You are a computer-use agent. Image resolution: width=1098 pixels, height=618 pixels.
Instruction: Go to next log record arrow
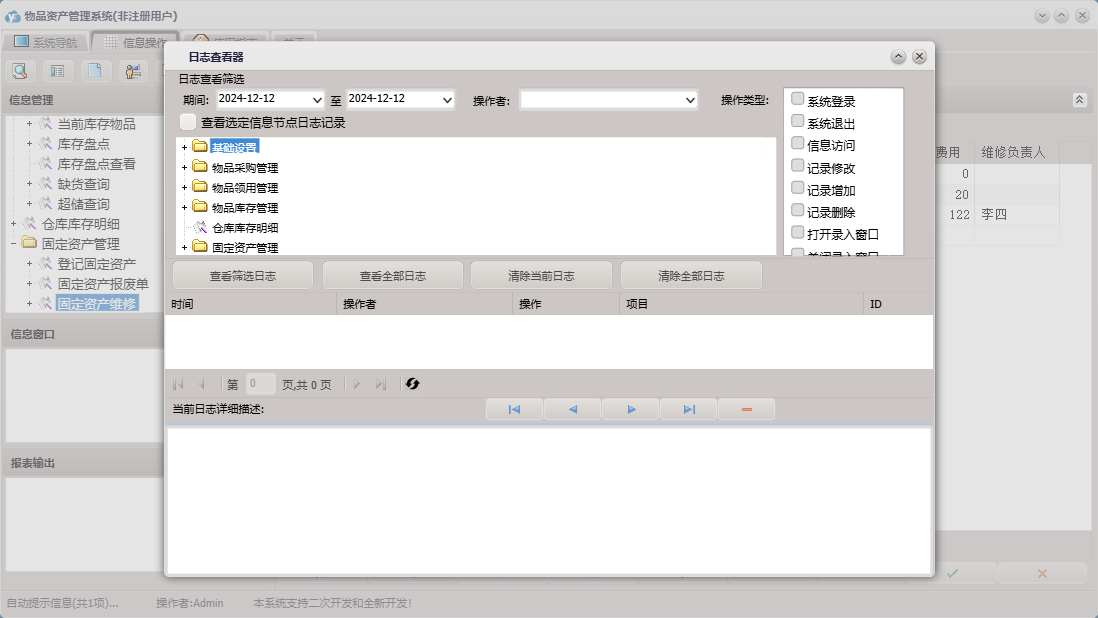click(x=631, y=409)
